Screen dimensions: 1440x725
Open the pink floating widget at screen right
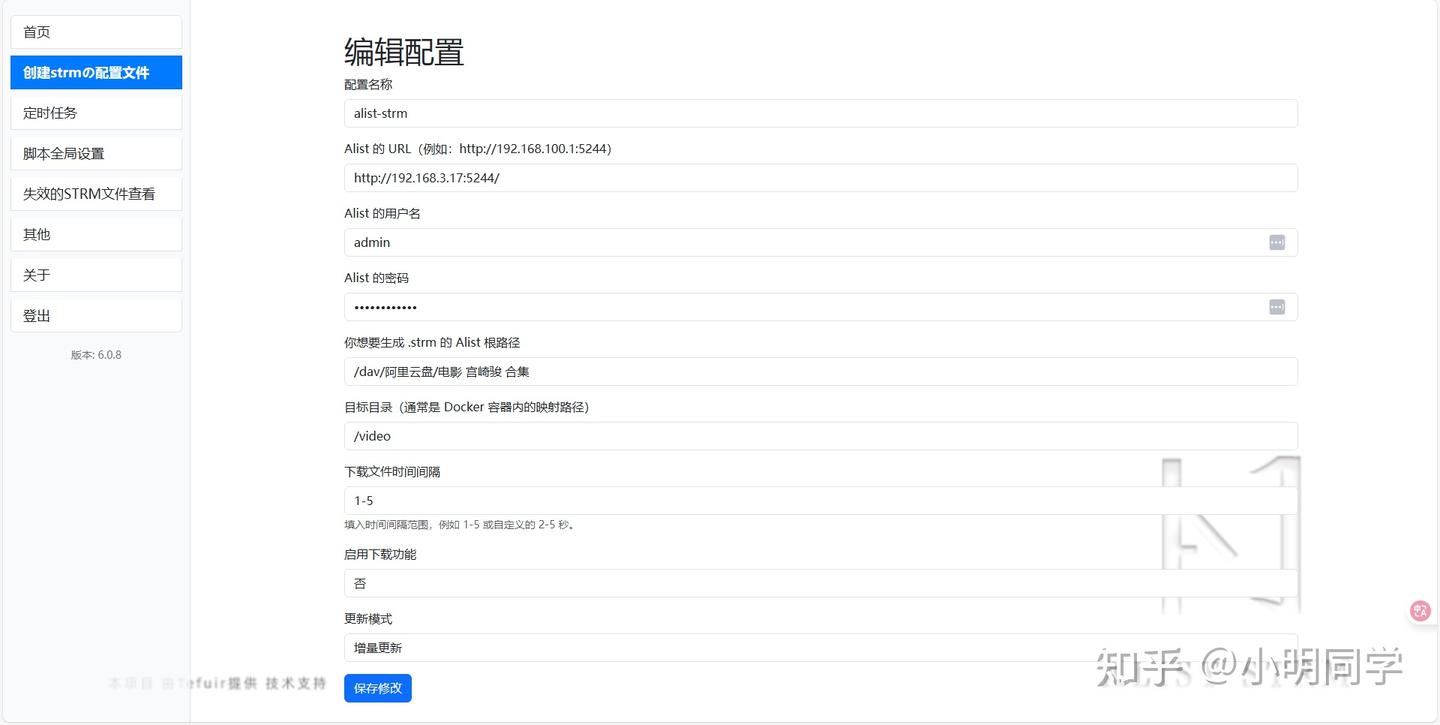pos(1420,610)
